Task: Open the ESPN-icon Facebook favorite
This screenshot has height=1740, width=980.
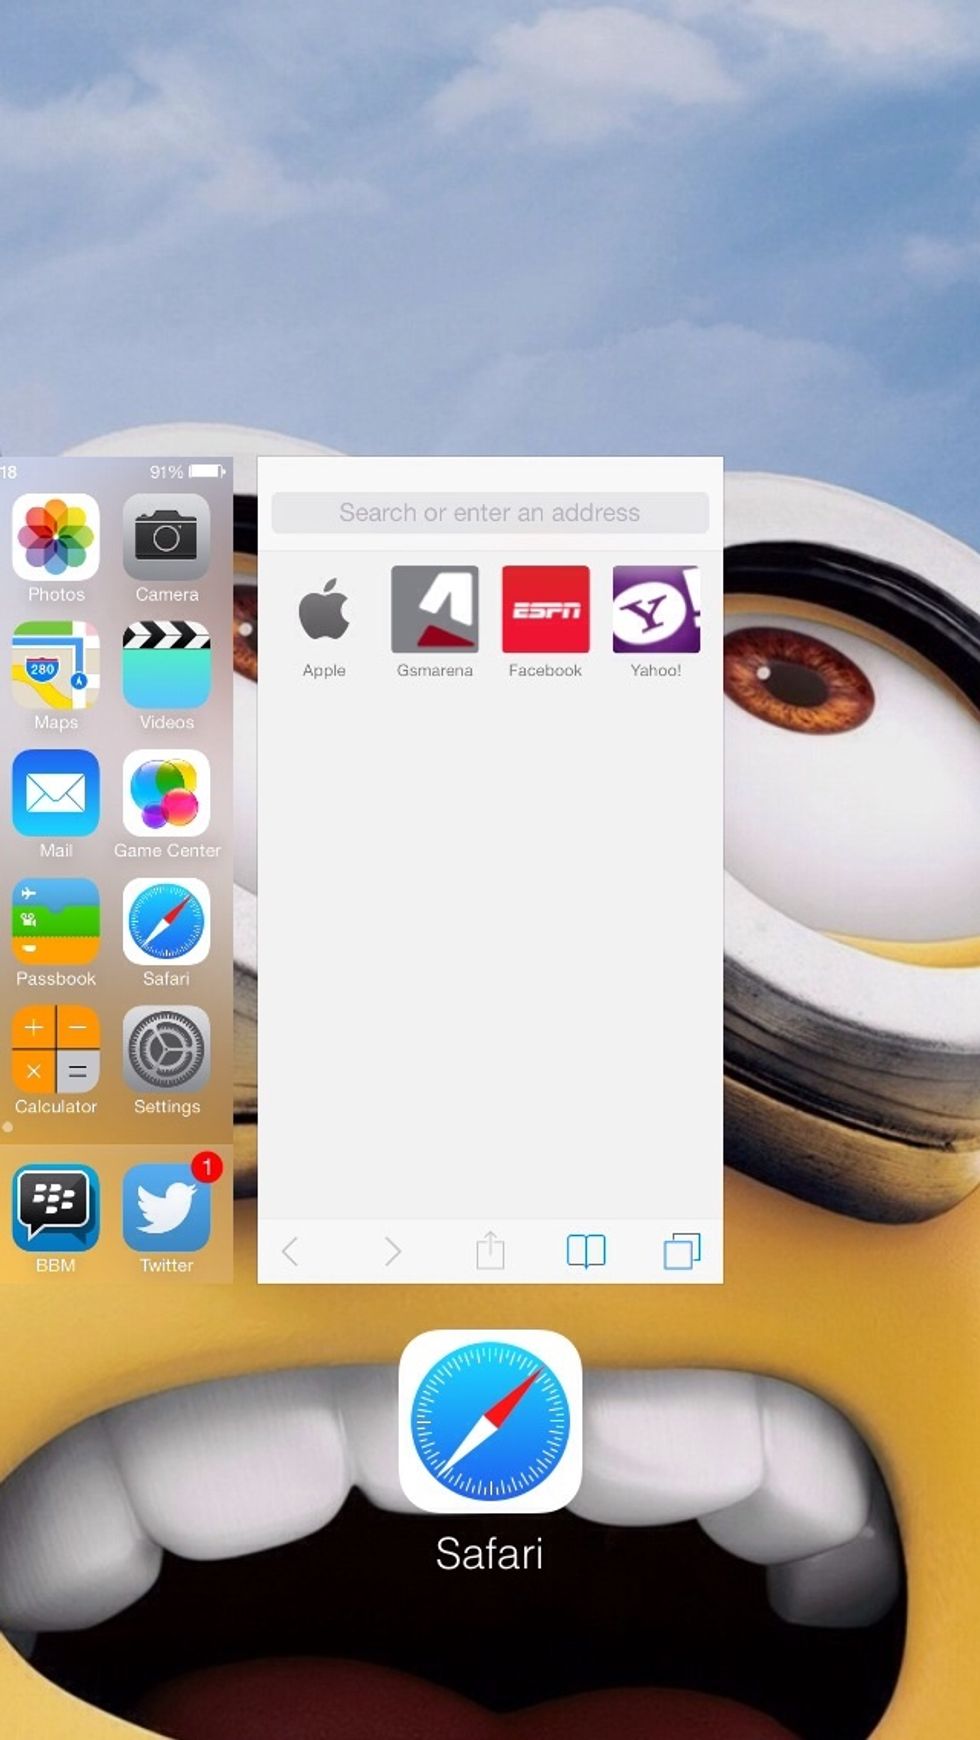Action: tap(545, 609)
